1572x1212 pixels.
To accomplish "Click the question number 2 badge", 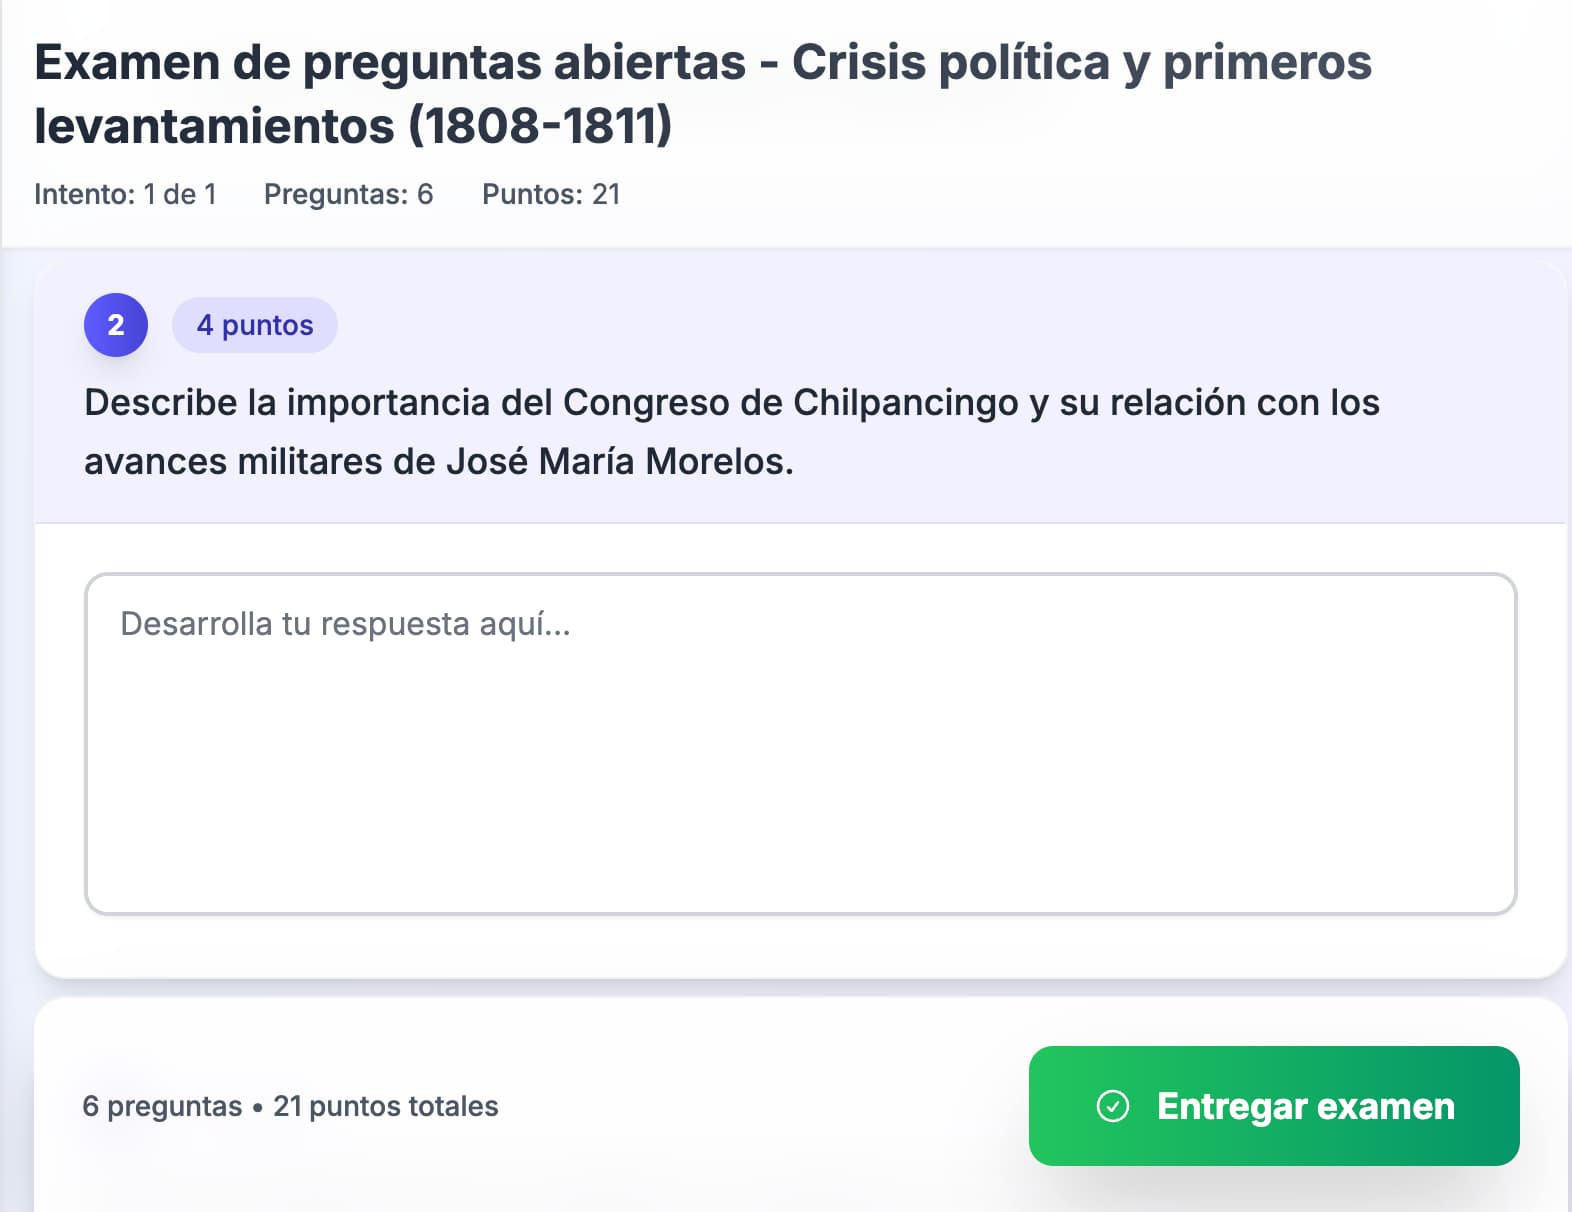I will coord(116,325).
